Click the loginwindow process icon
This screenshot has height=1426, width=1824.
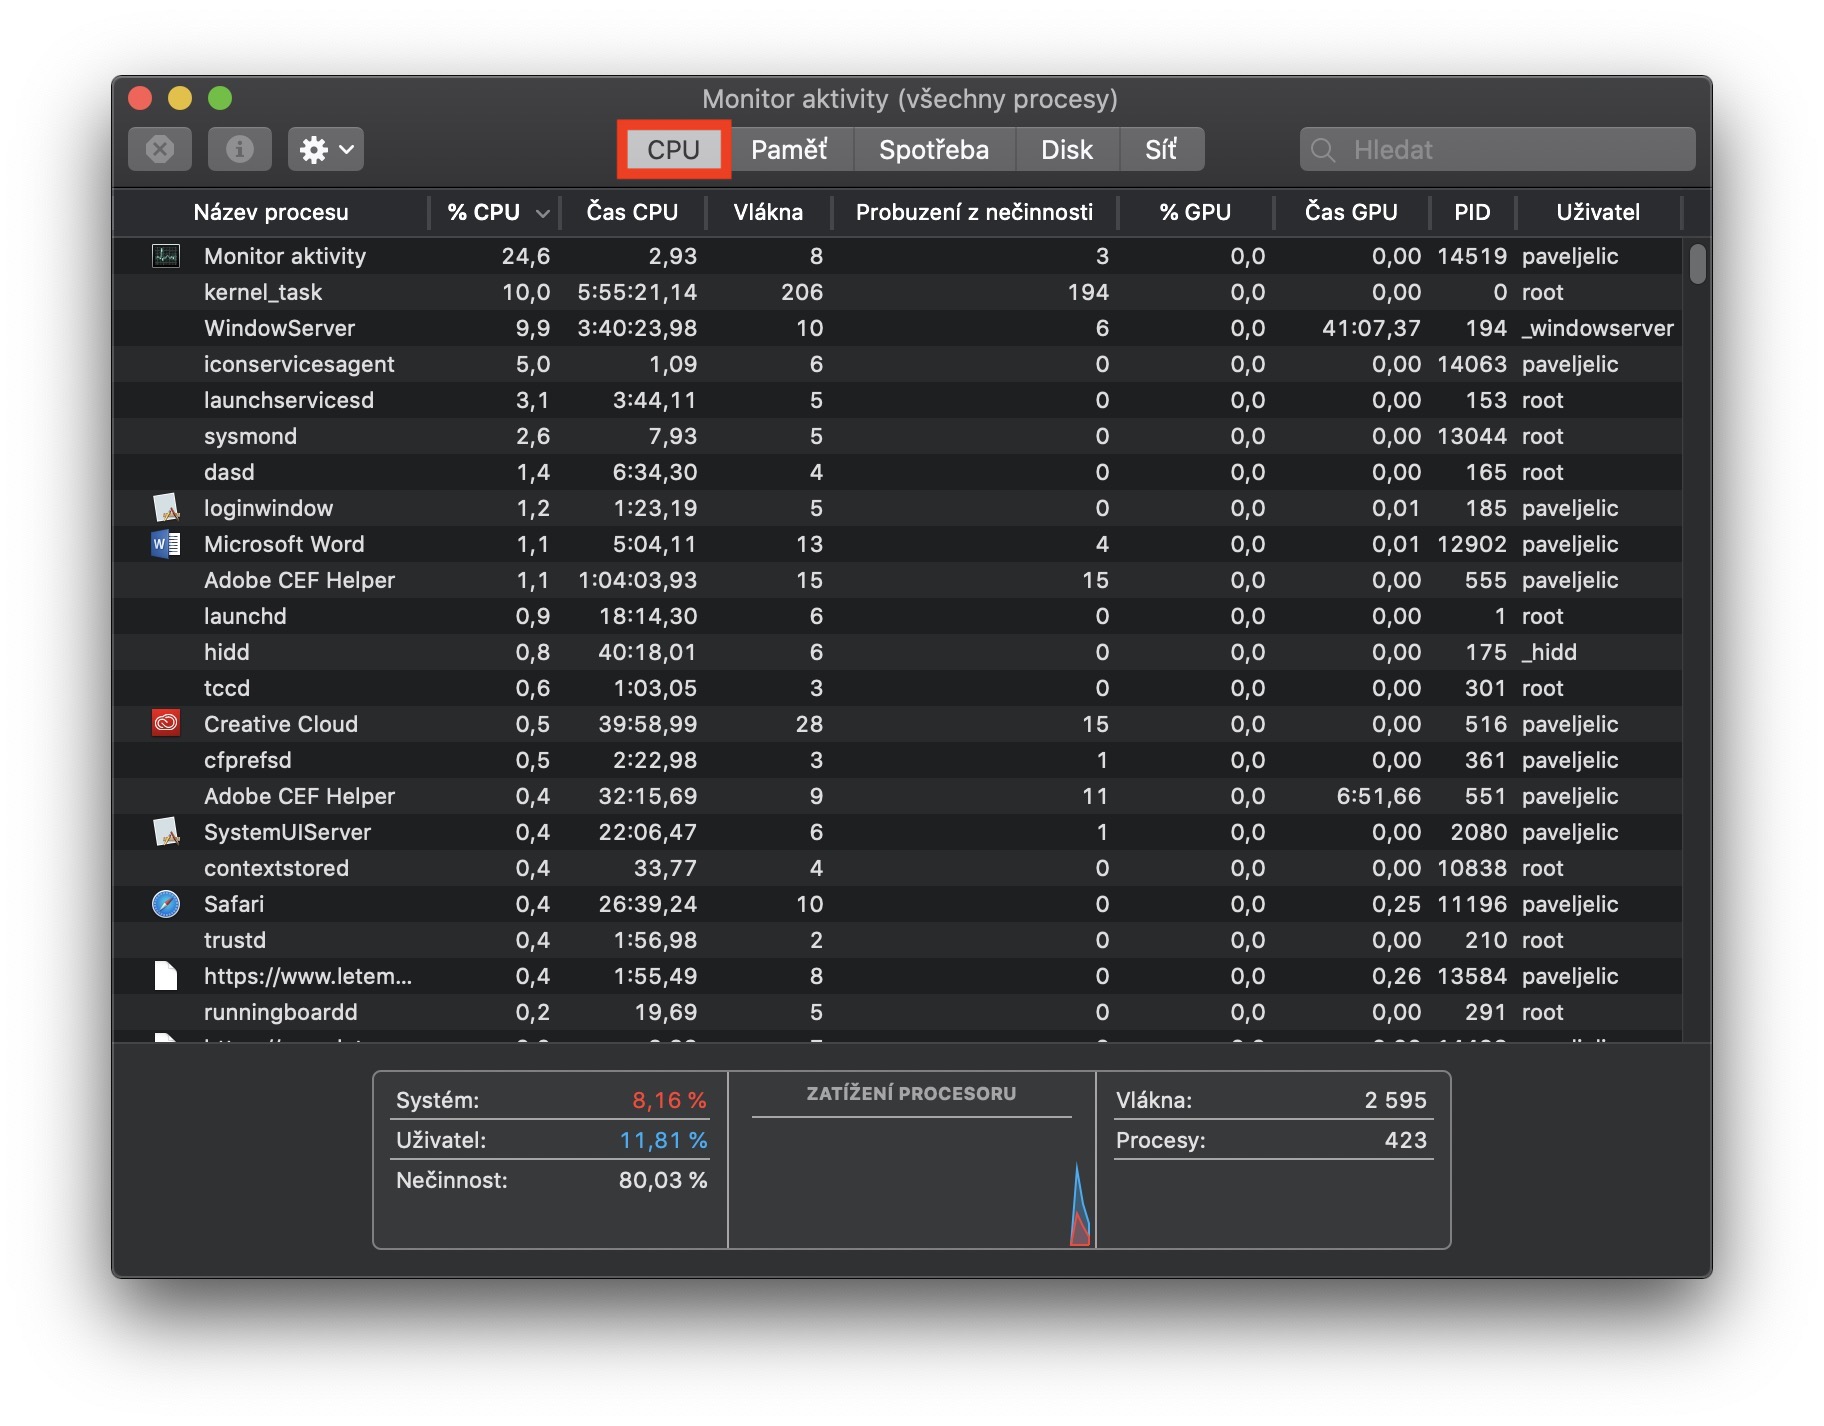(x=166, y=508)
